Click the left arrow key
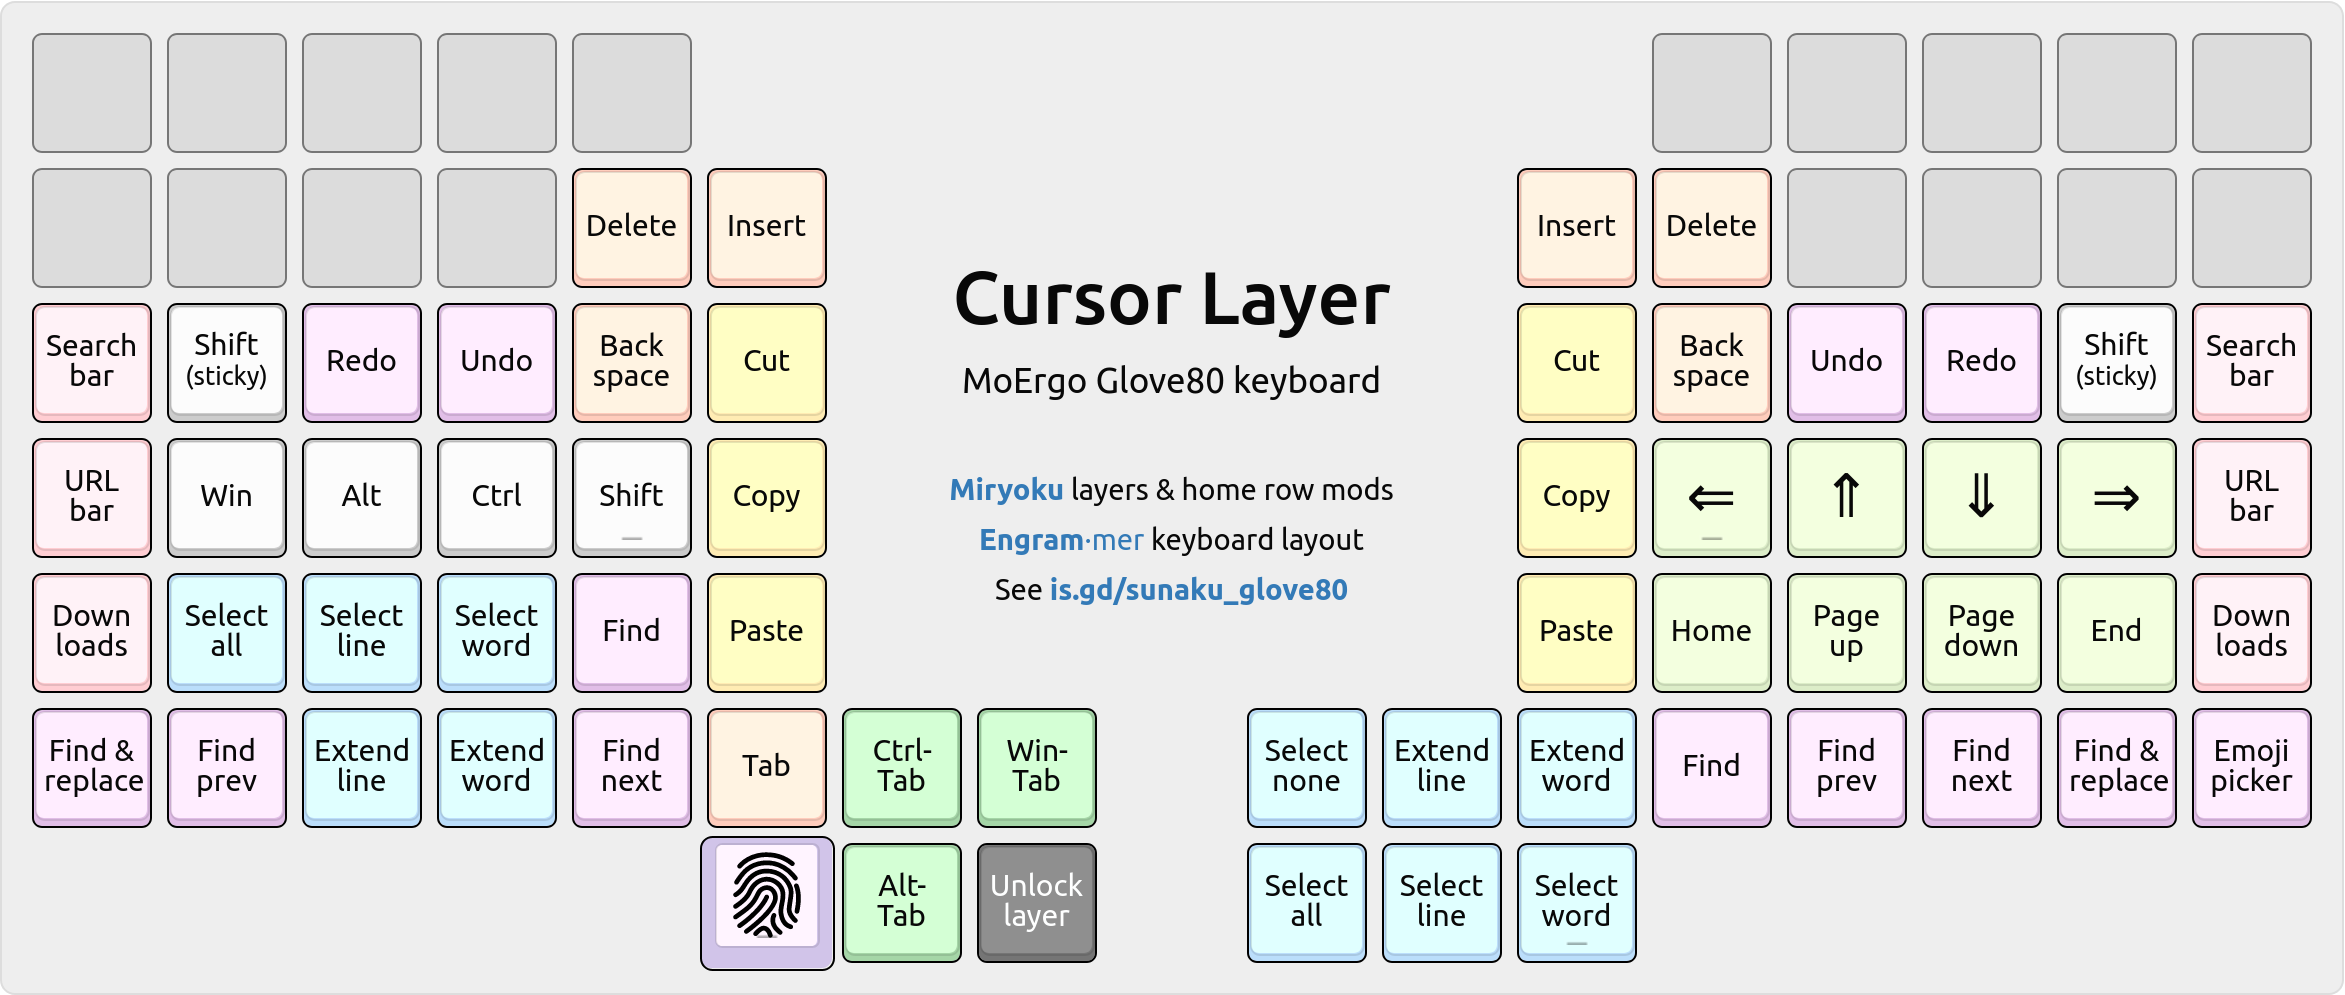The height and width of the screenshot is (995, 2345). click(1711, 497)
